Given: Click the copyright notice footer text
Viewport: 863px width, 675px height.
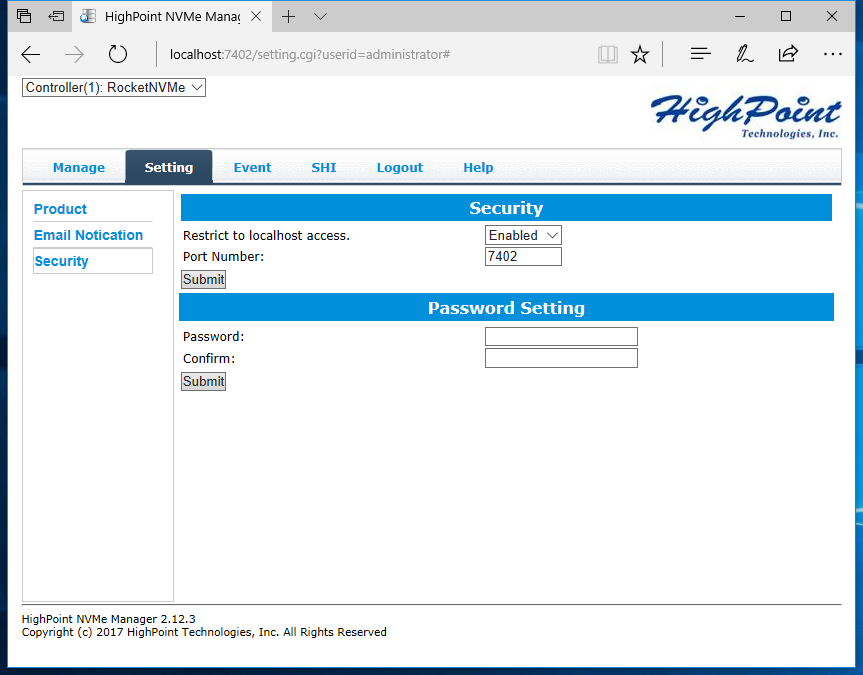Looking at the screenshot, I should click(x=204, y=632).
